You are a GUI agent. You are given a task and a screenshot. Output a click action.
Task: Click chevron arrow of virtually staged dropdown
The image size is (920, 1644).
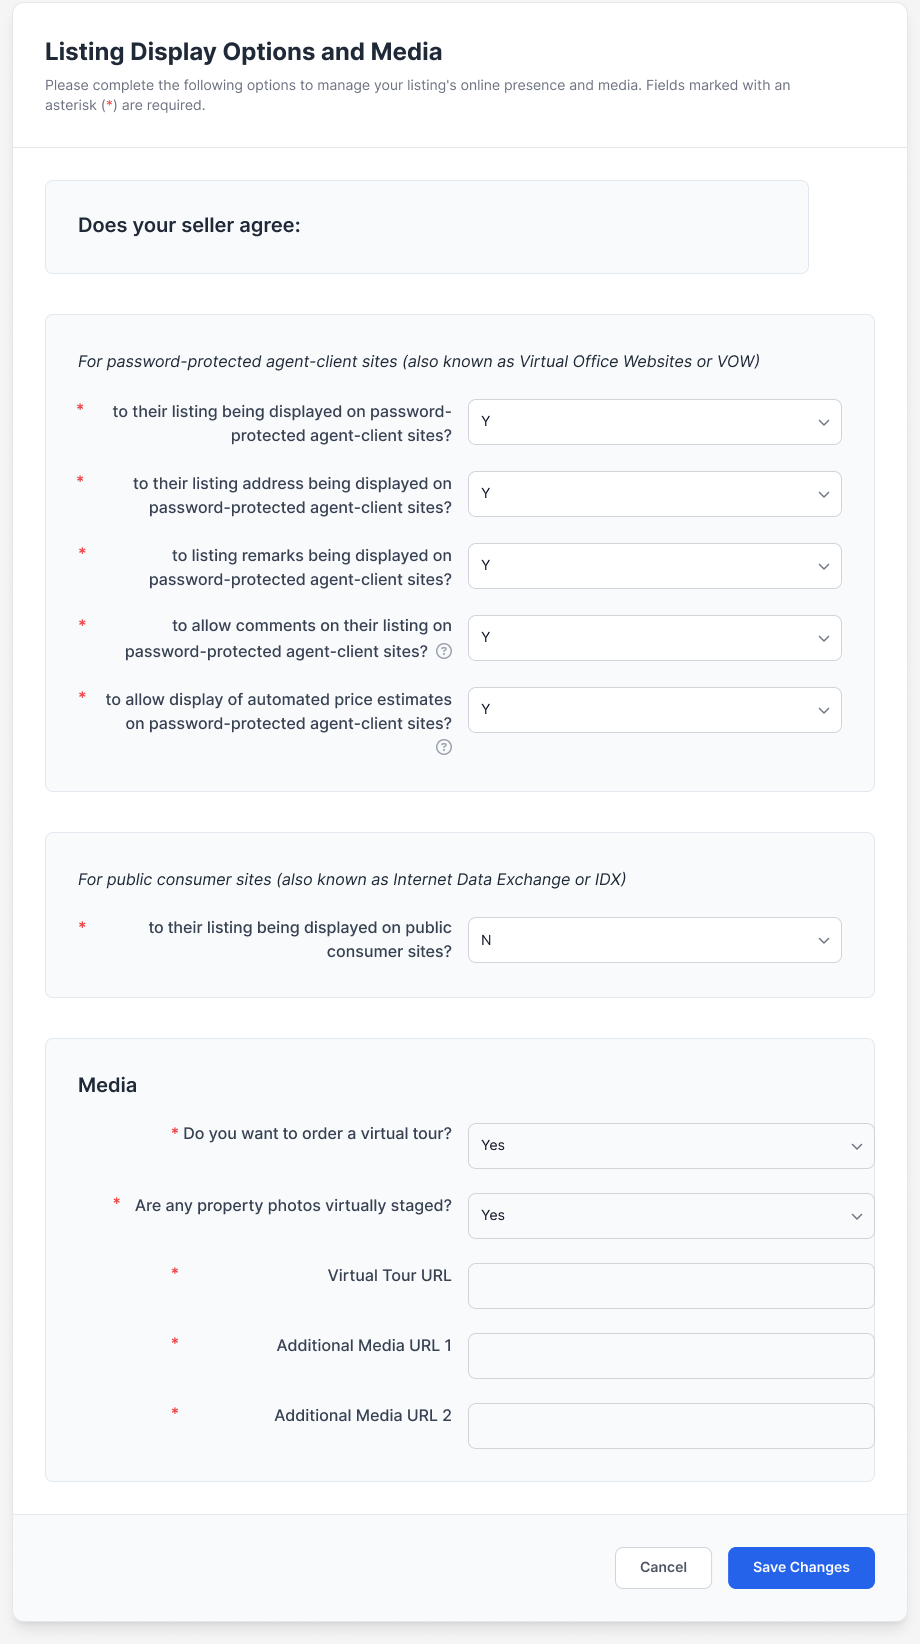click(857, 1216)
